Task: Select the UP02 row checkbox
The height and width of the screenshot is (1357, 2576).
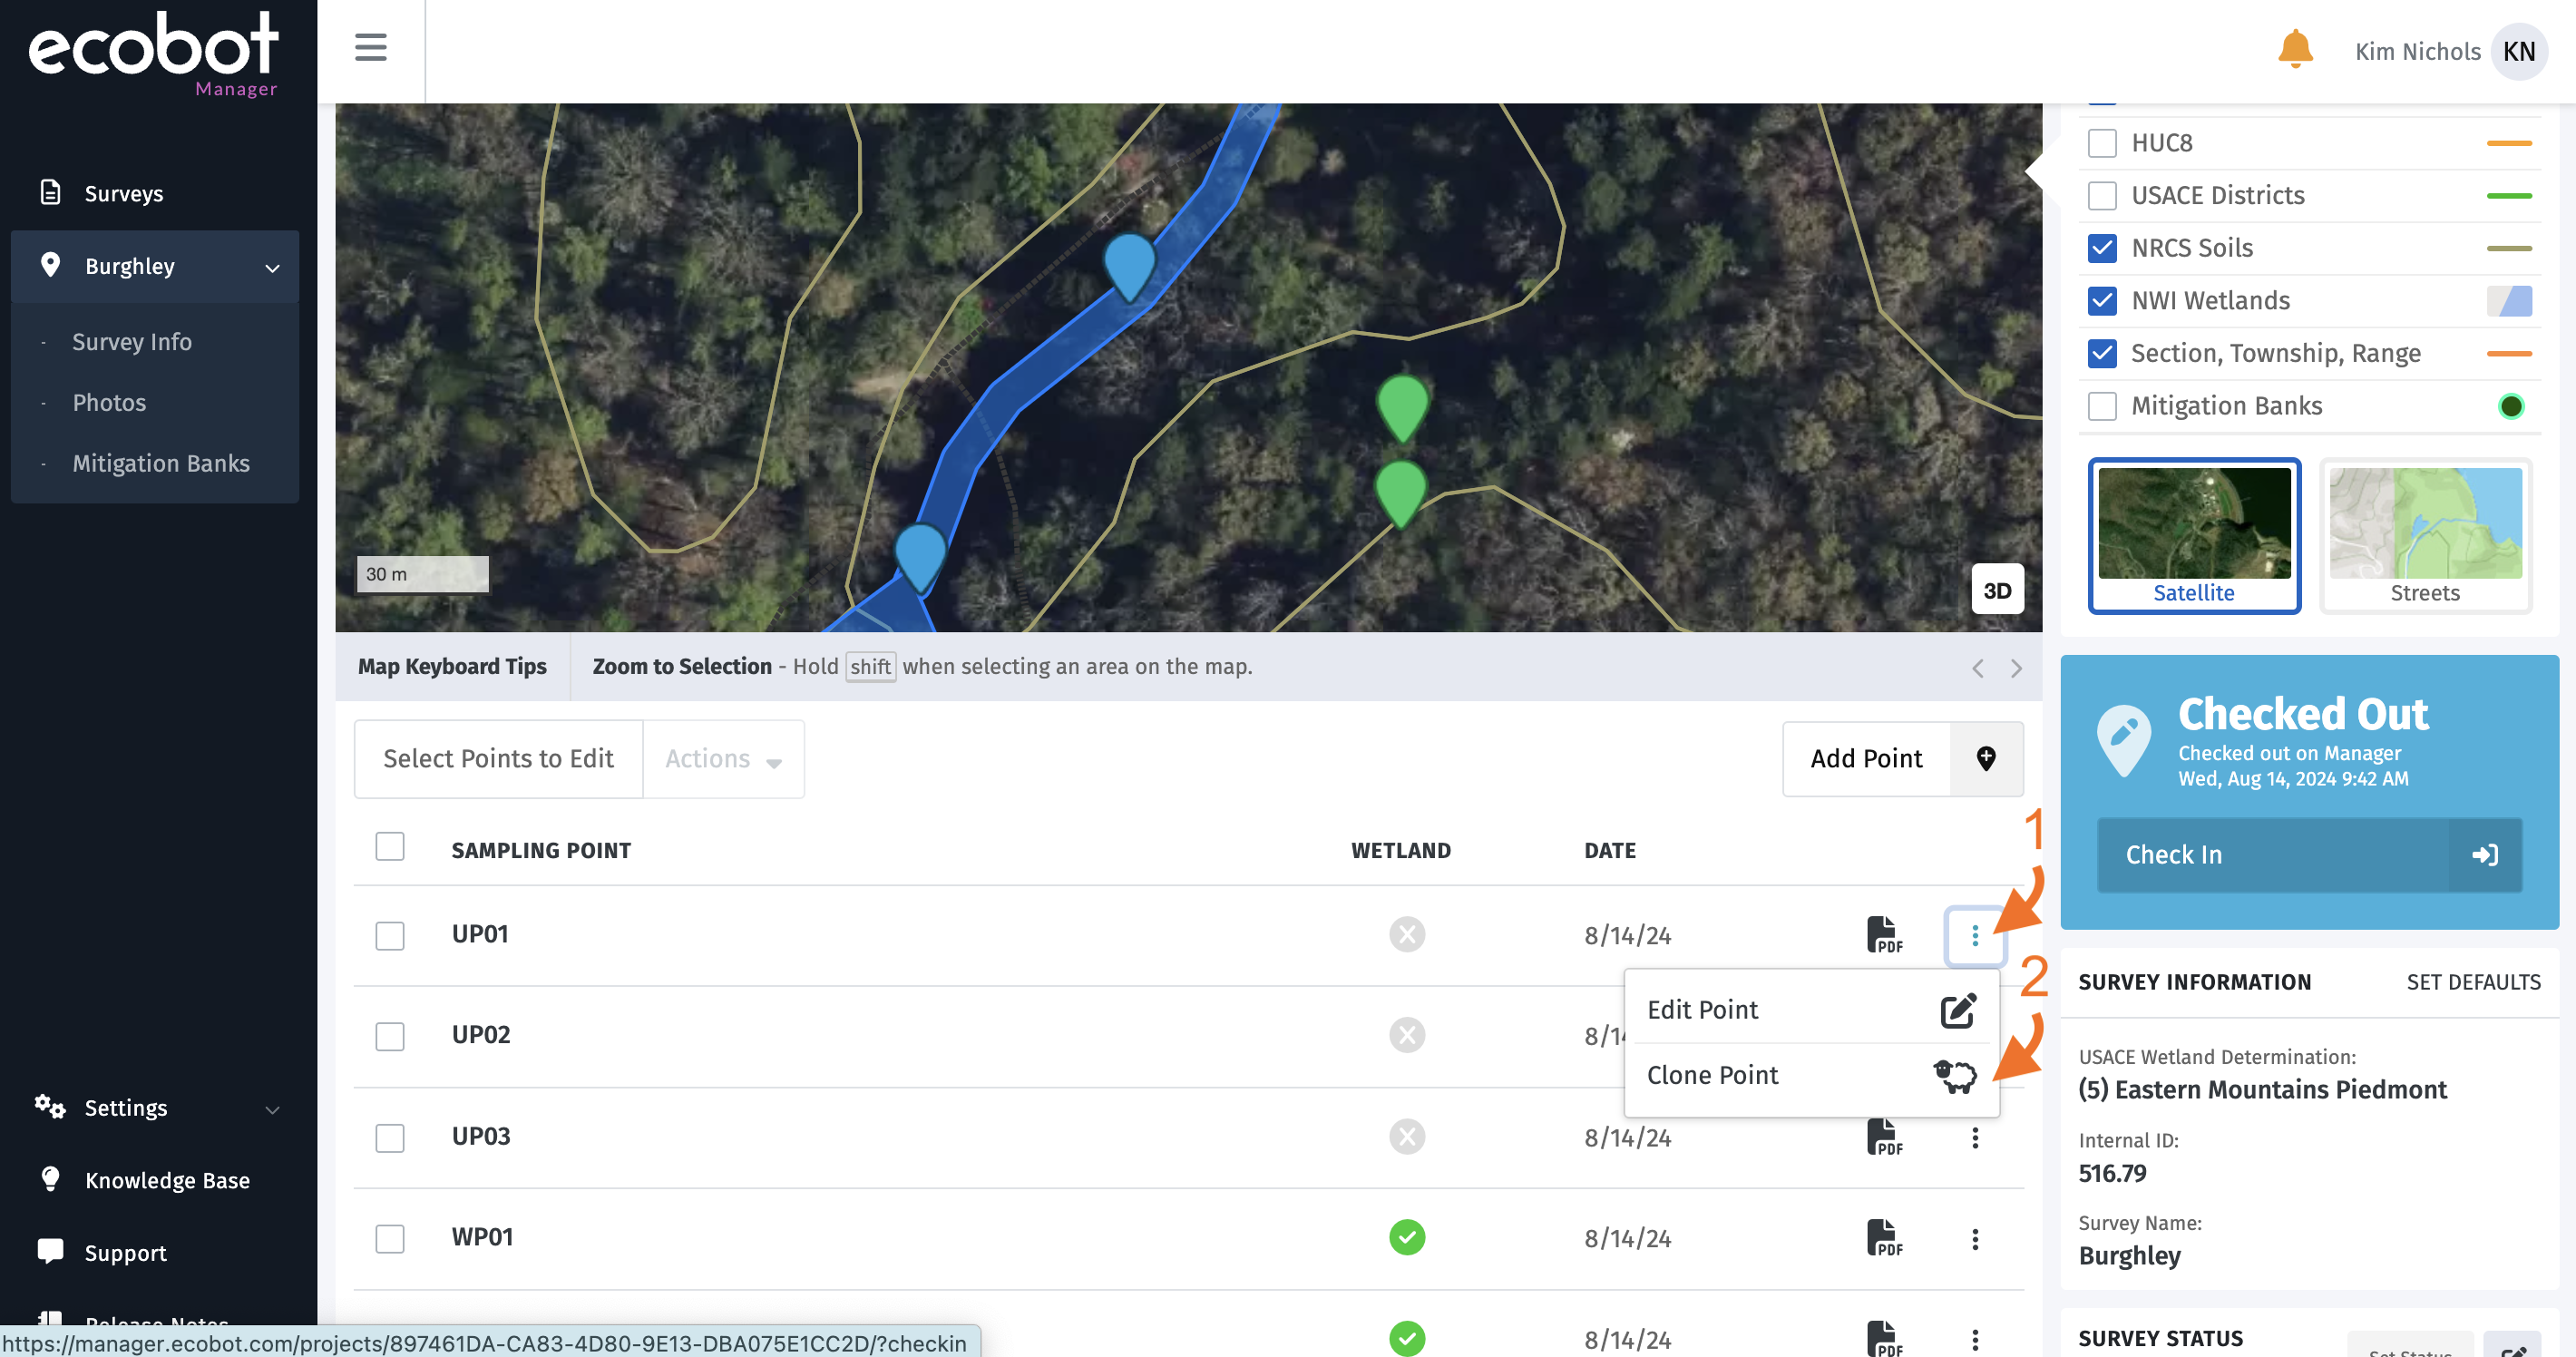Action: [x=390, y=1036]
